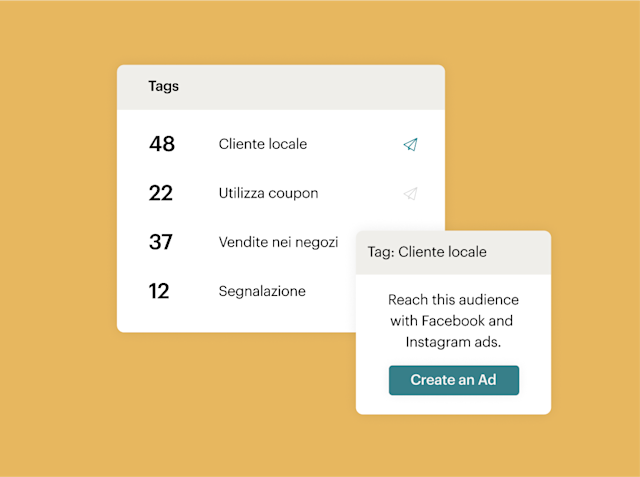Click the word 'Tag:' in popup header
This screenshot has width=640, height=477.
[381, 252]
